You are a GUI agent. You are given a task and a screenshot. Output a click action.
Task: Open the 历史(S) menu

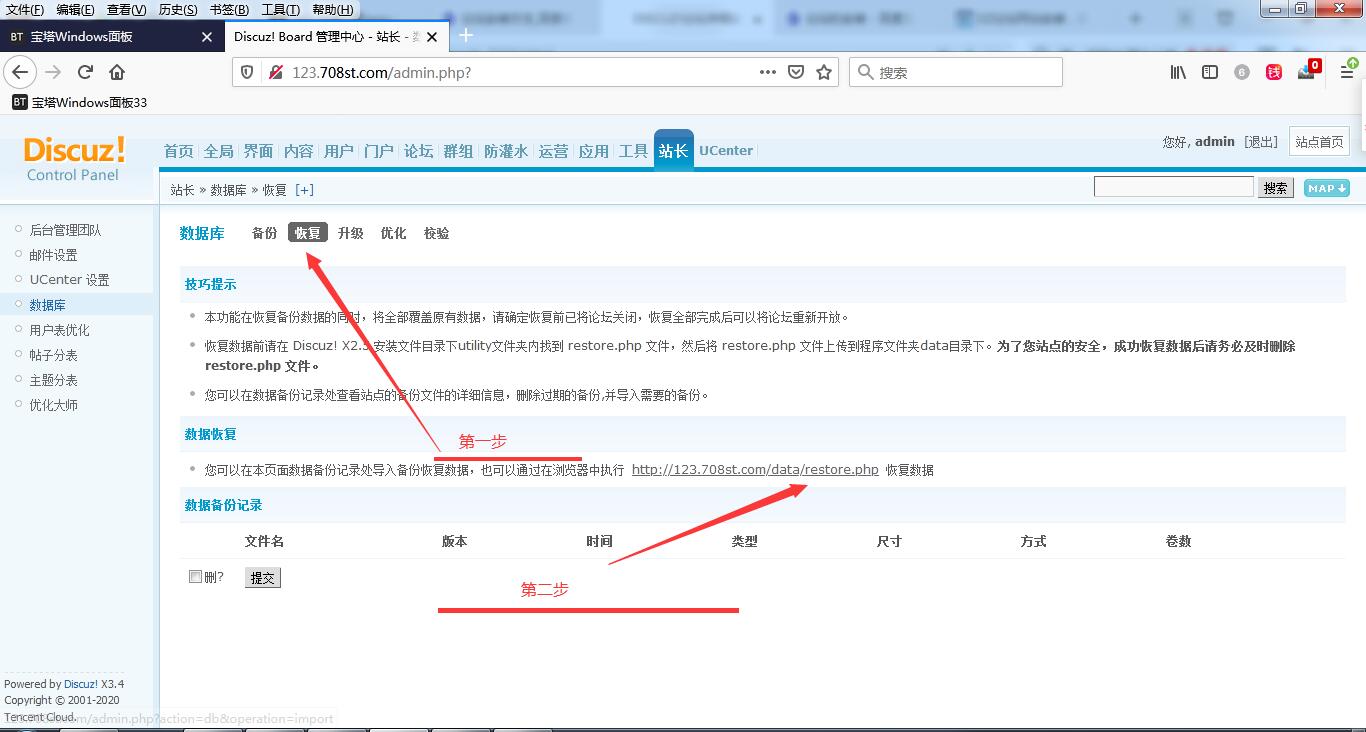click(178, 10)
